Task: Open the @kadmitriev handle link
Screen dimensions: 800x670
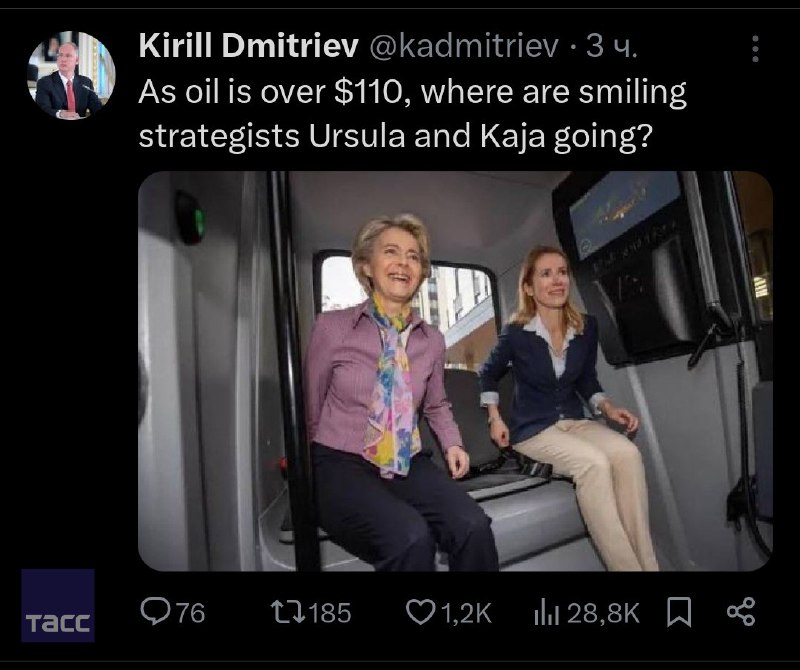Action: pos(464,45)
